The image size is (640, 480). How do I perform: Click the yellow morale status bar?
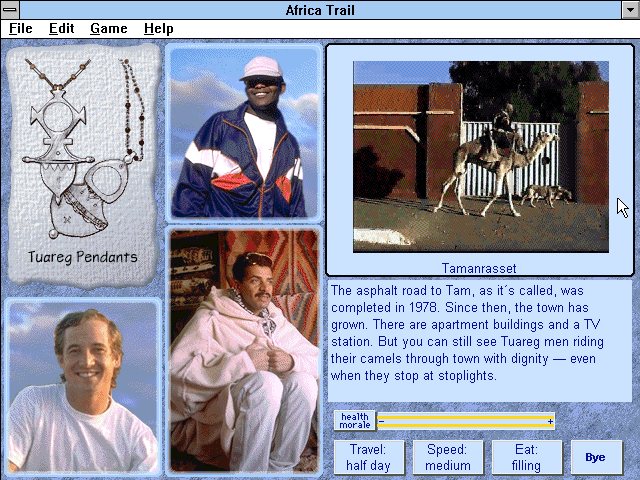pyautogui.click(x=465, y=425)
